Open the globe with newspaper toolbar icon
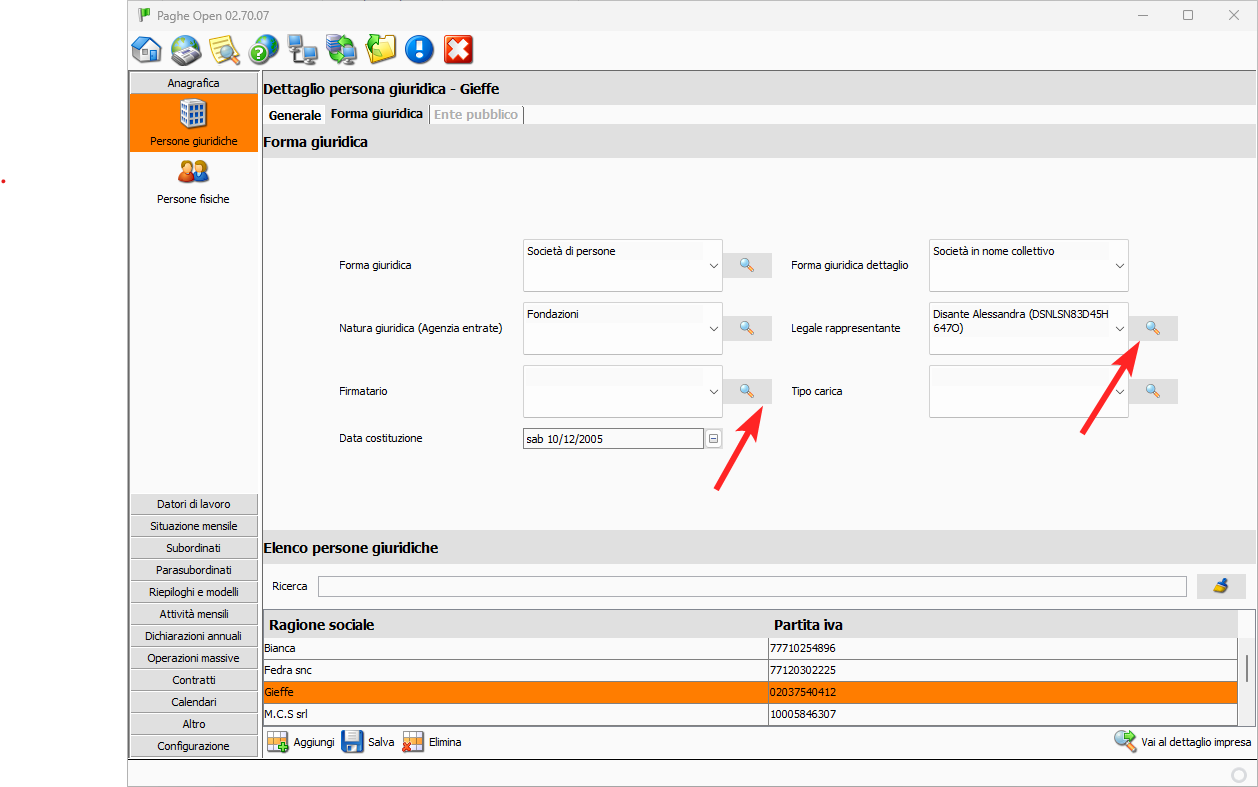This screenshot has width=1258, height=787. coord(186,49)
